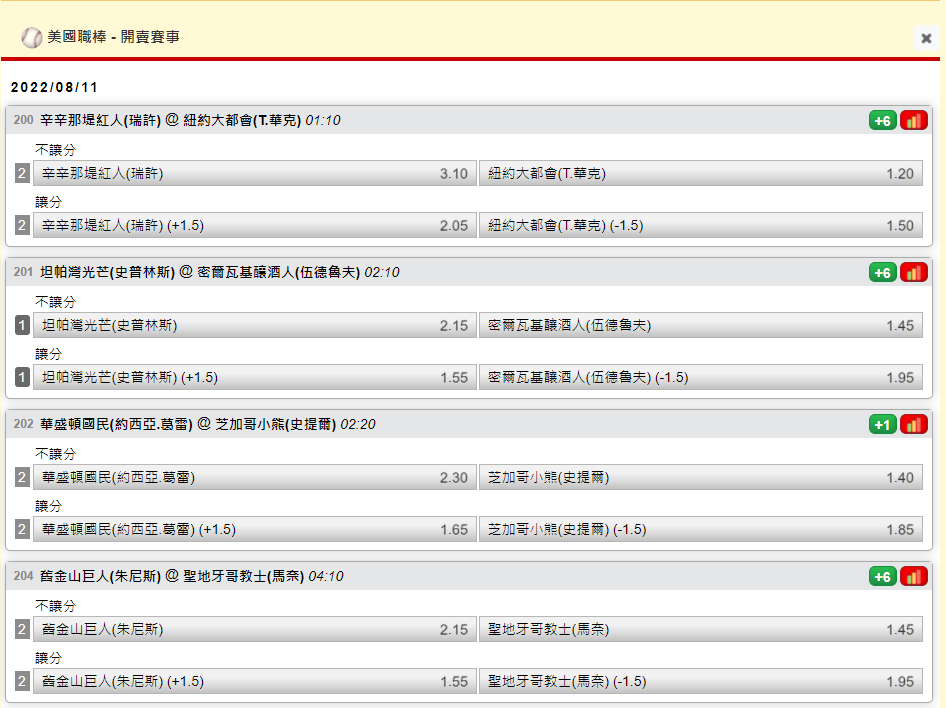This screenshot has height=708, width=946.
Task: Open stats chart icon for game 204
Action: pyautogui.click(x=913, y=577)
